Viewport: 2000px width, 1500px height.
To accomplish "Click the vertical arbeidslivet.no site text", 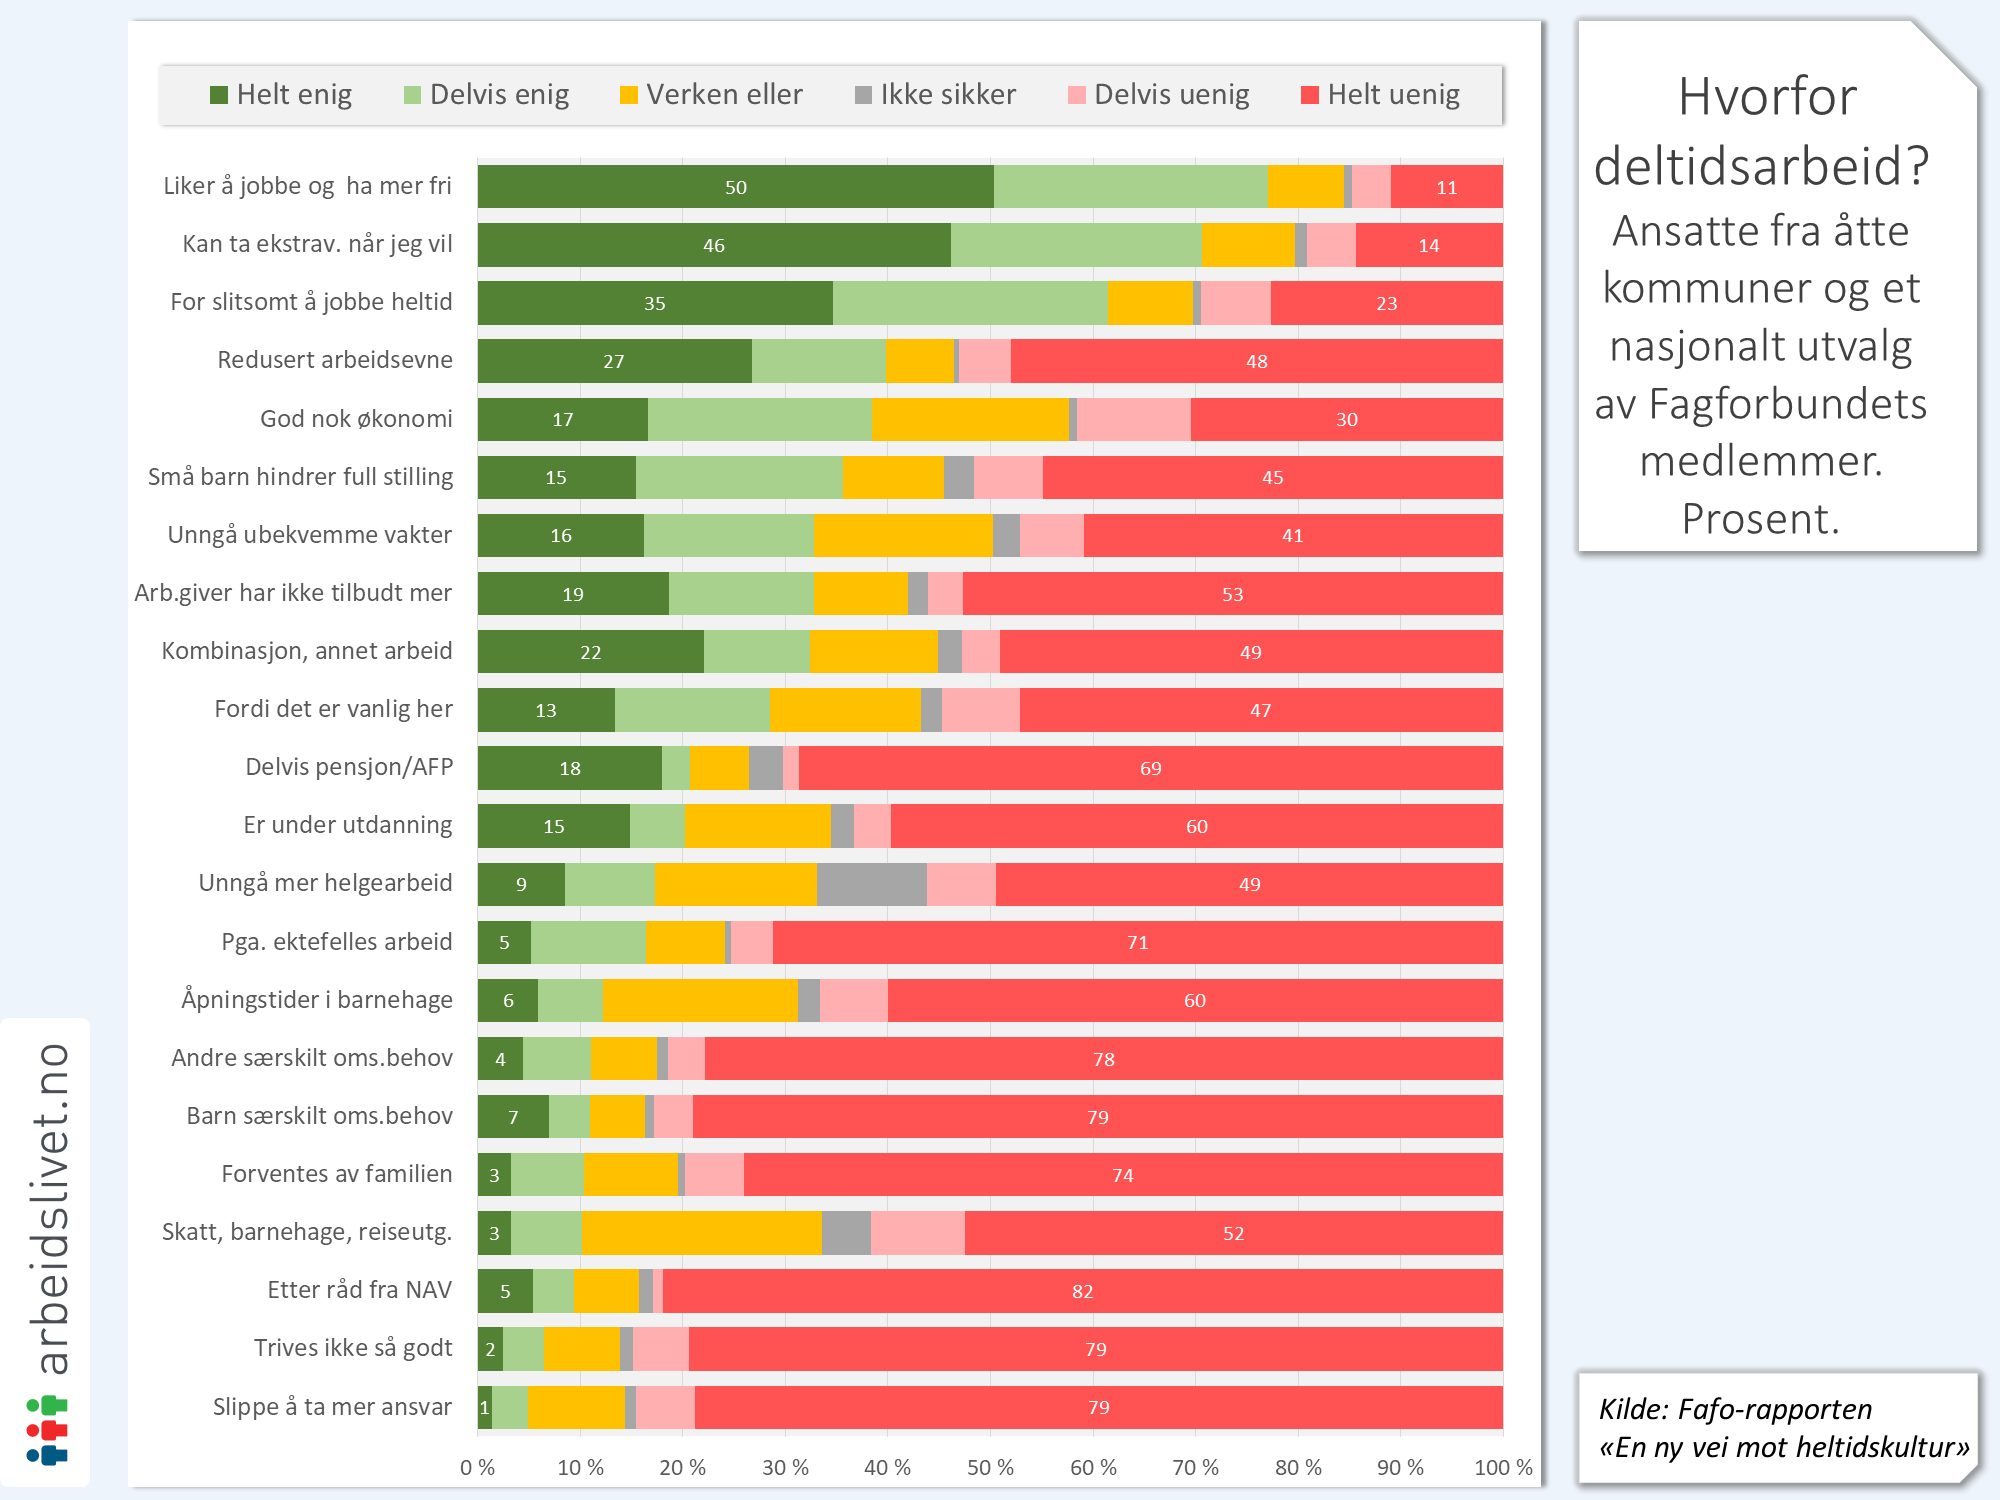I will pyautogui.click(x=52, y=1208).
